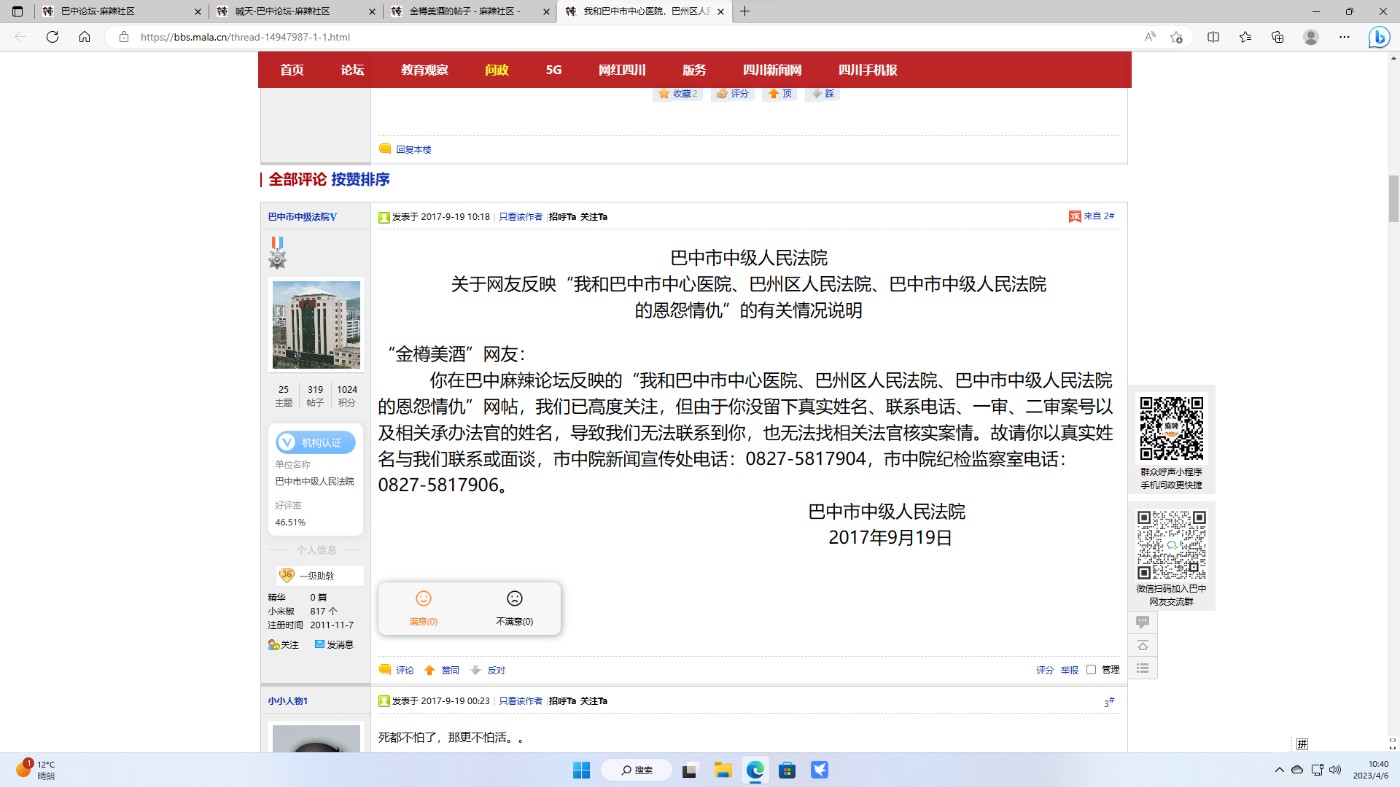Open 服务 in the navigation bar
The width and height of the screenshot is (1400, 787).
(694, 70)
